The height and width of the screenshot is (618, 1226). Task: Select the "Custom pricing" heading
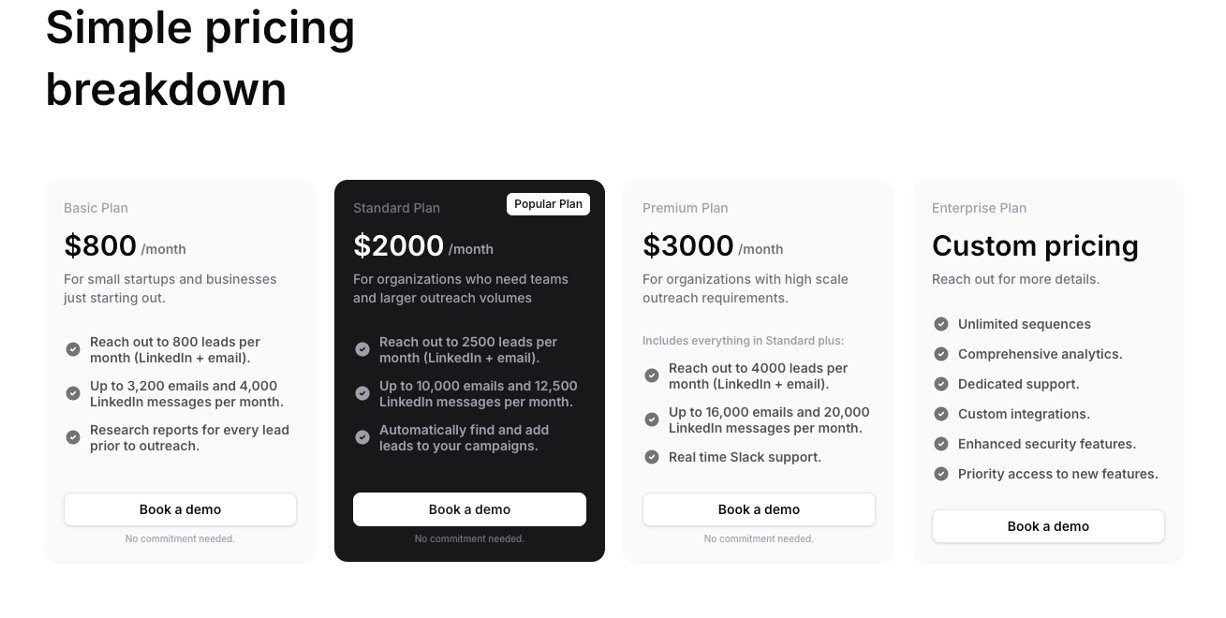1035,246
